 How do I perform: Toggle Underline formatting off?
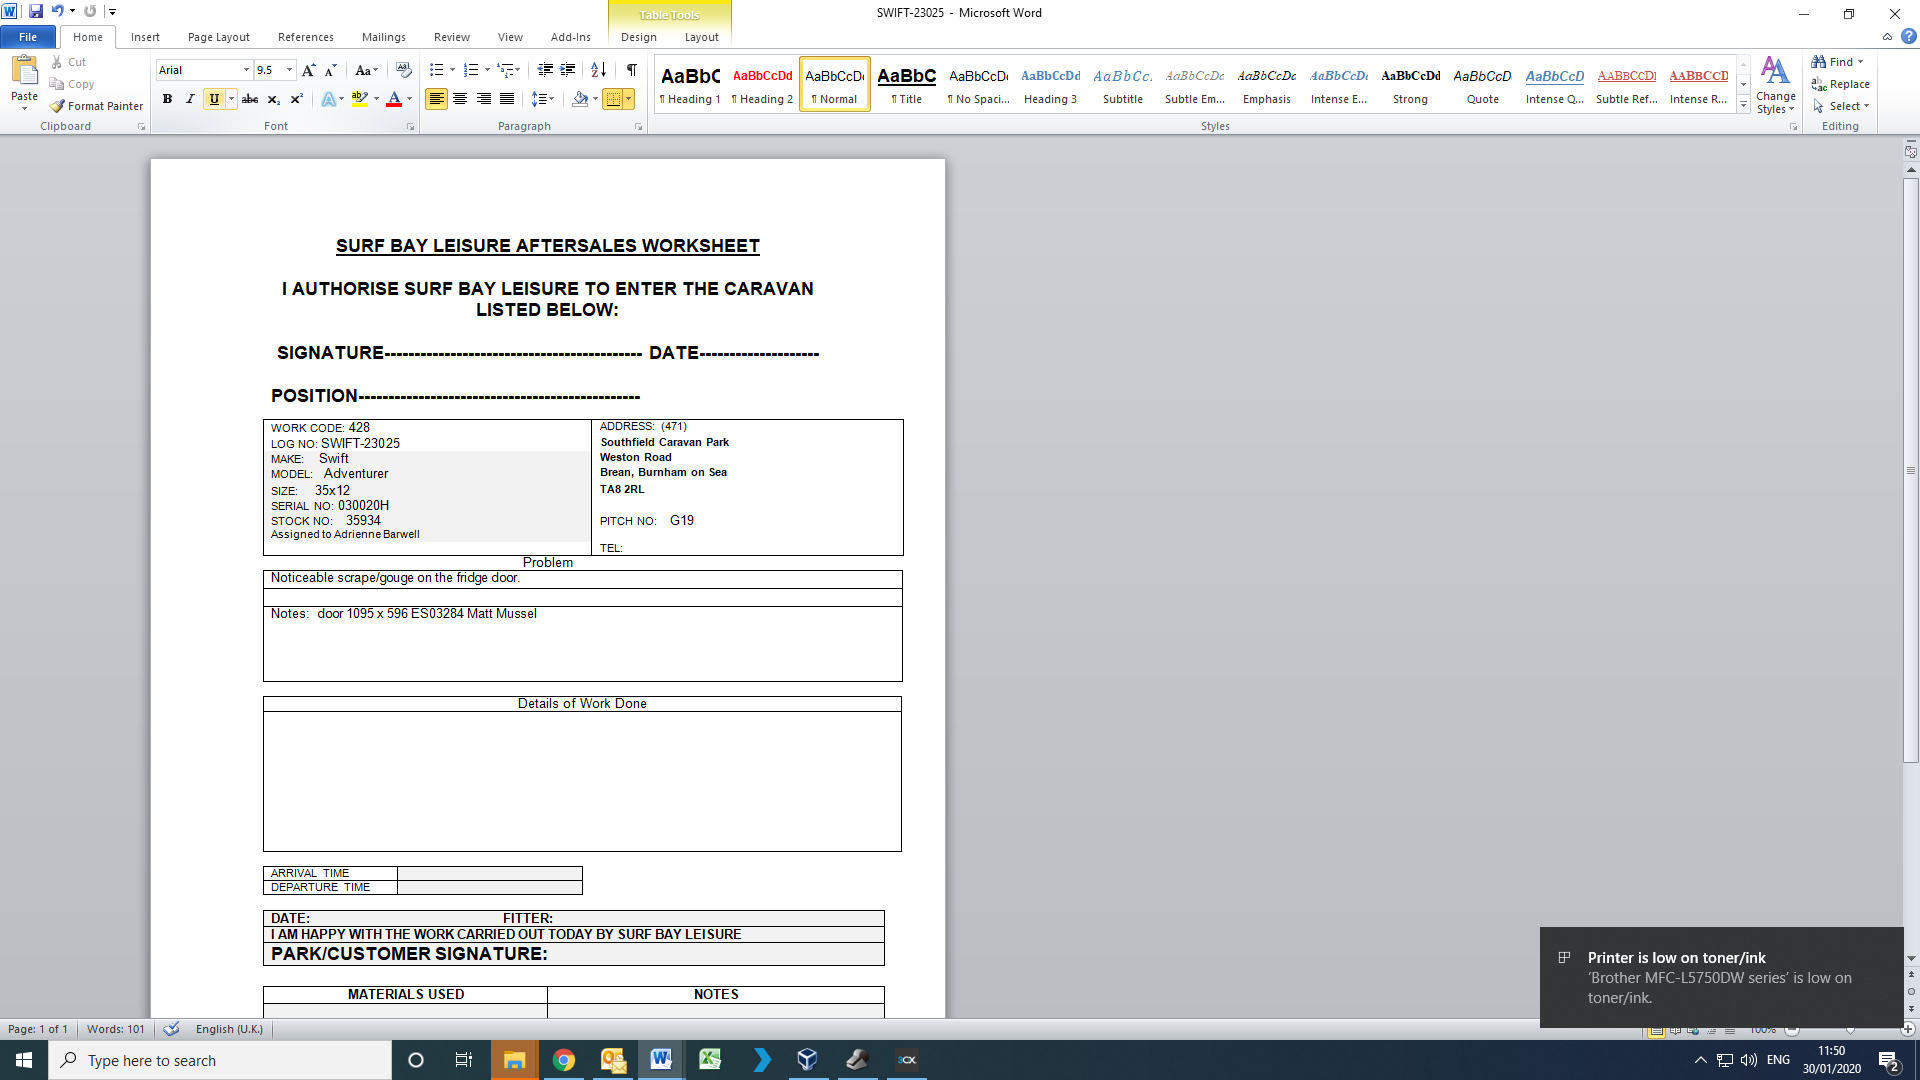pyautogui.click(x=213, y=99)
